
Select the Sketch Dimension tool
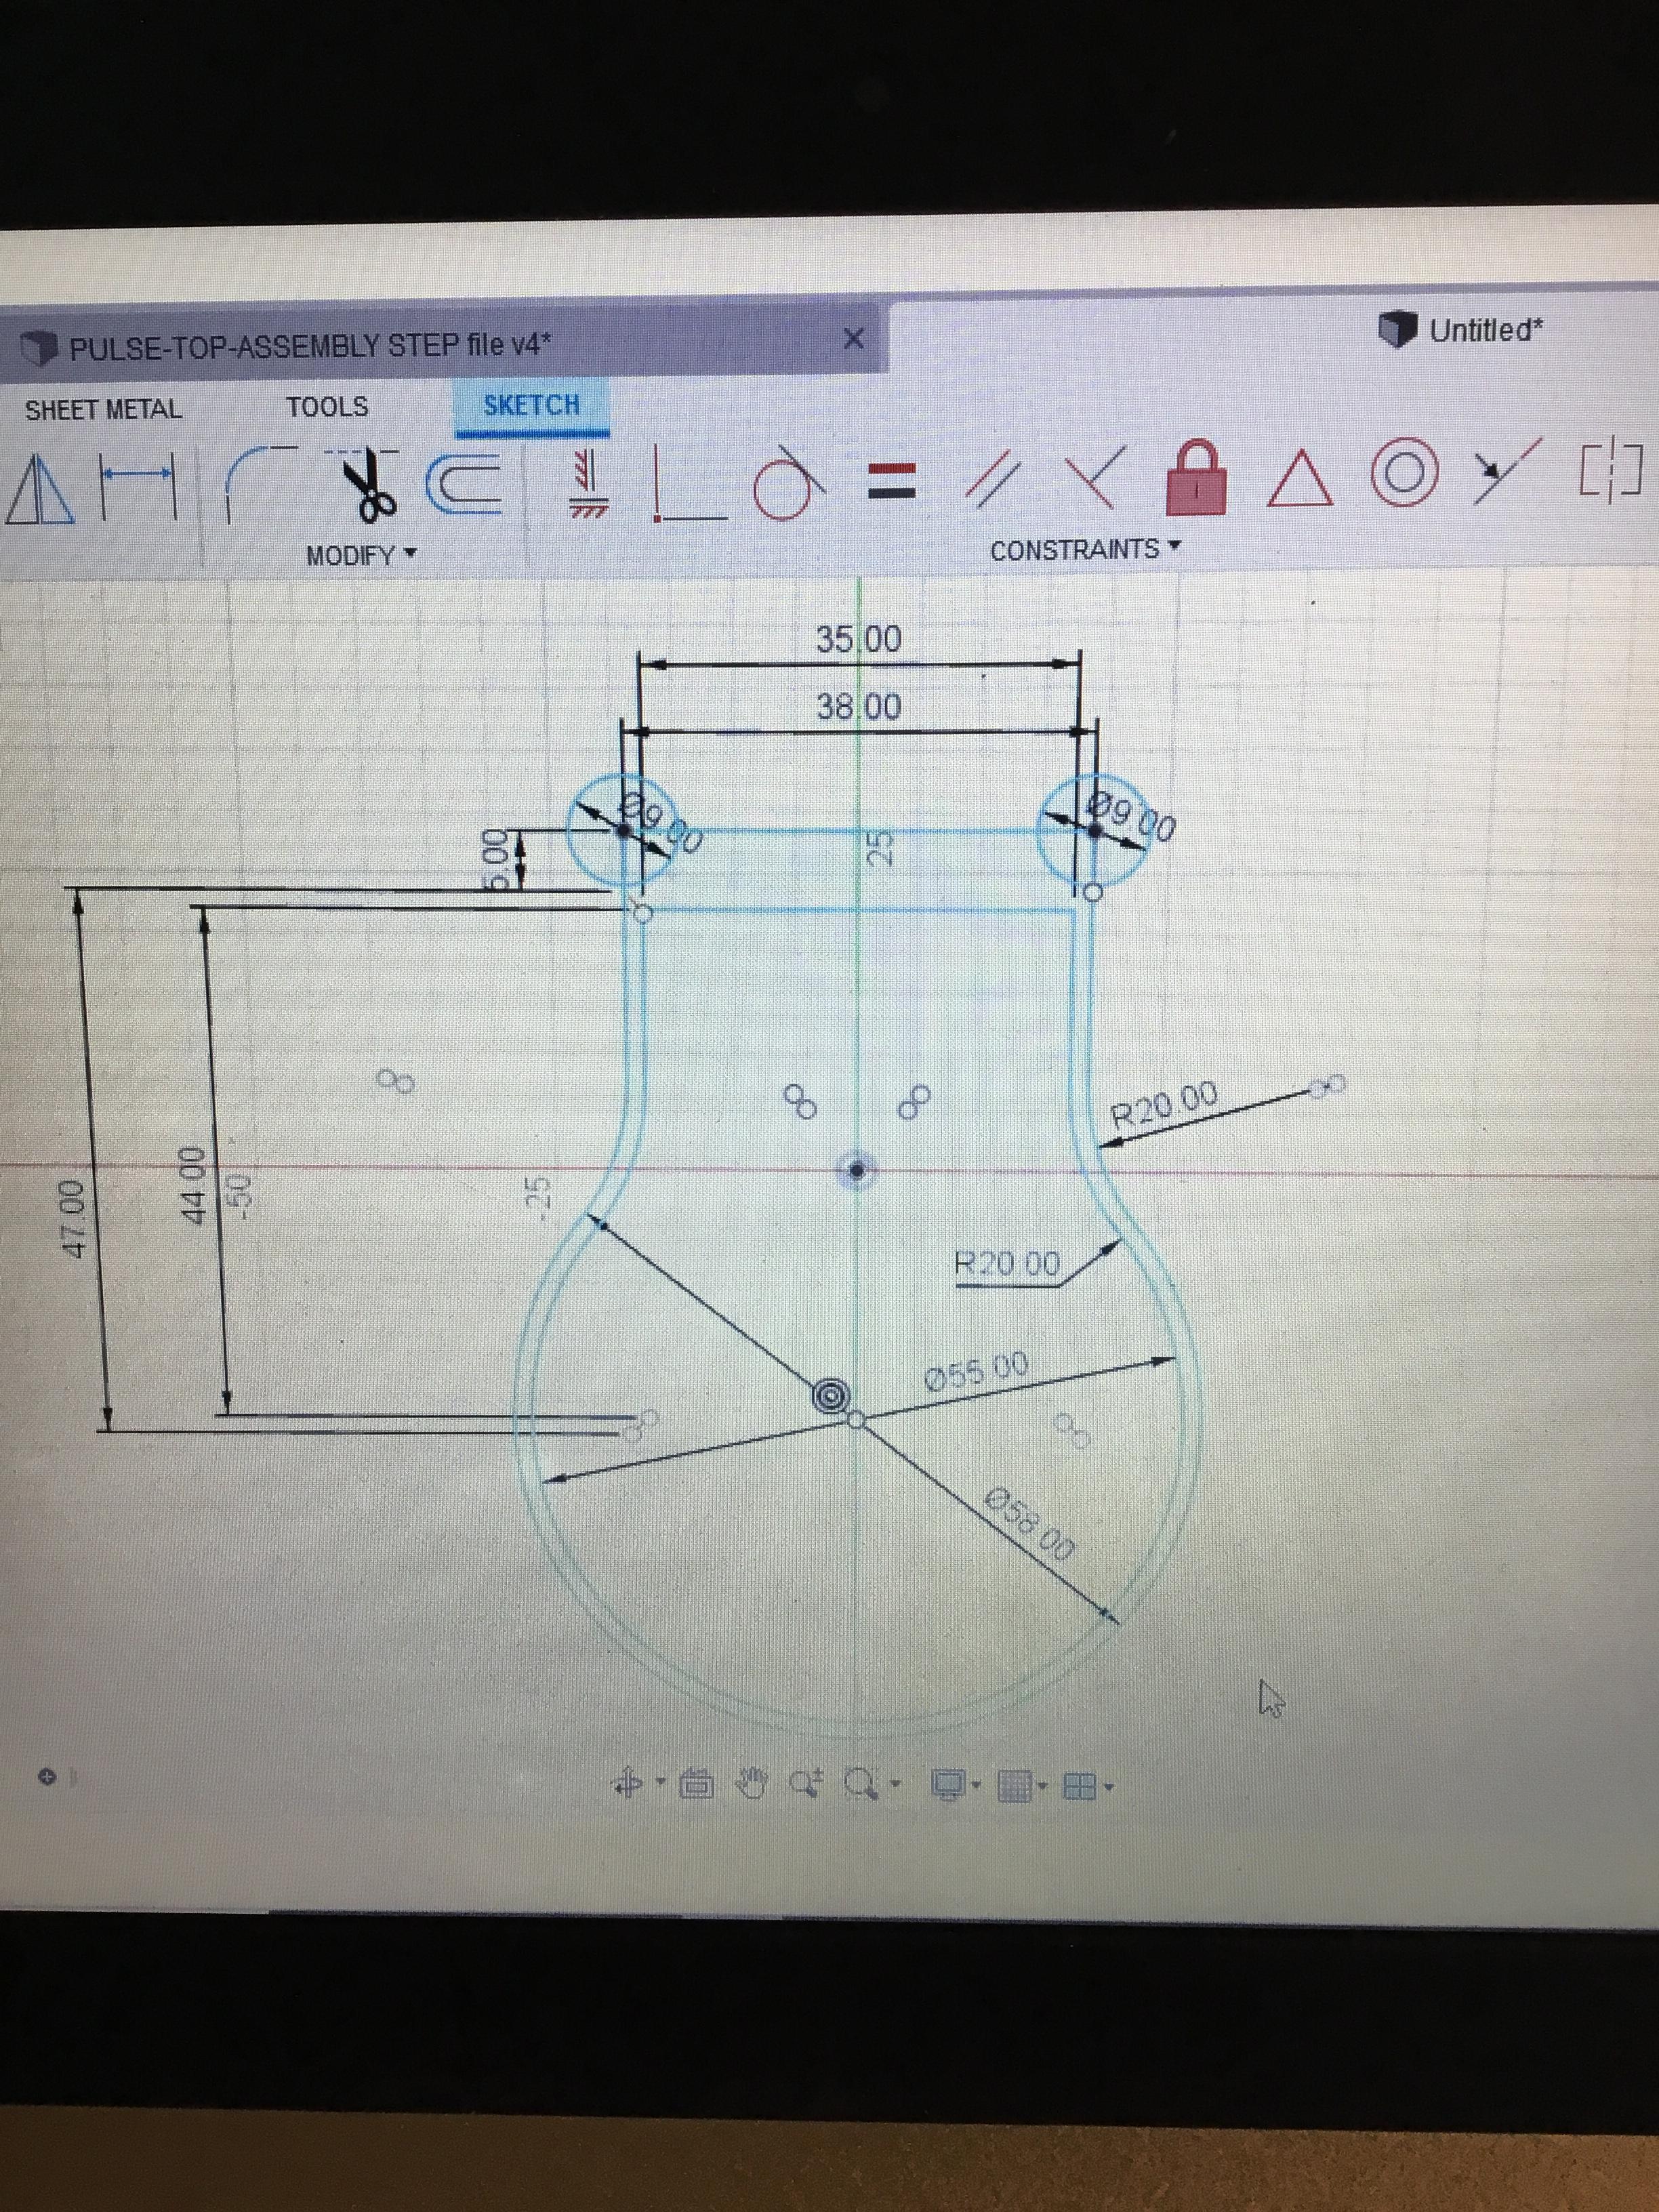[x=137, y=487]
